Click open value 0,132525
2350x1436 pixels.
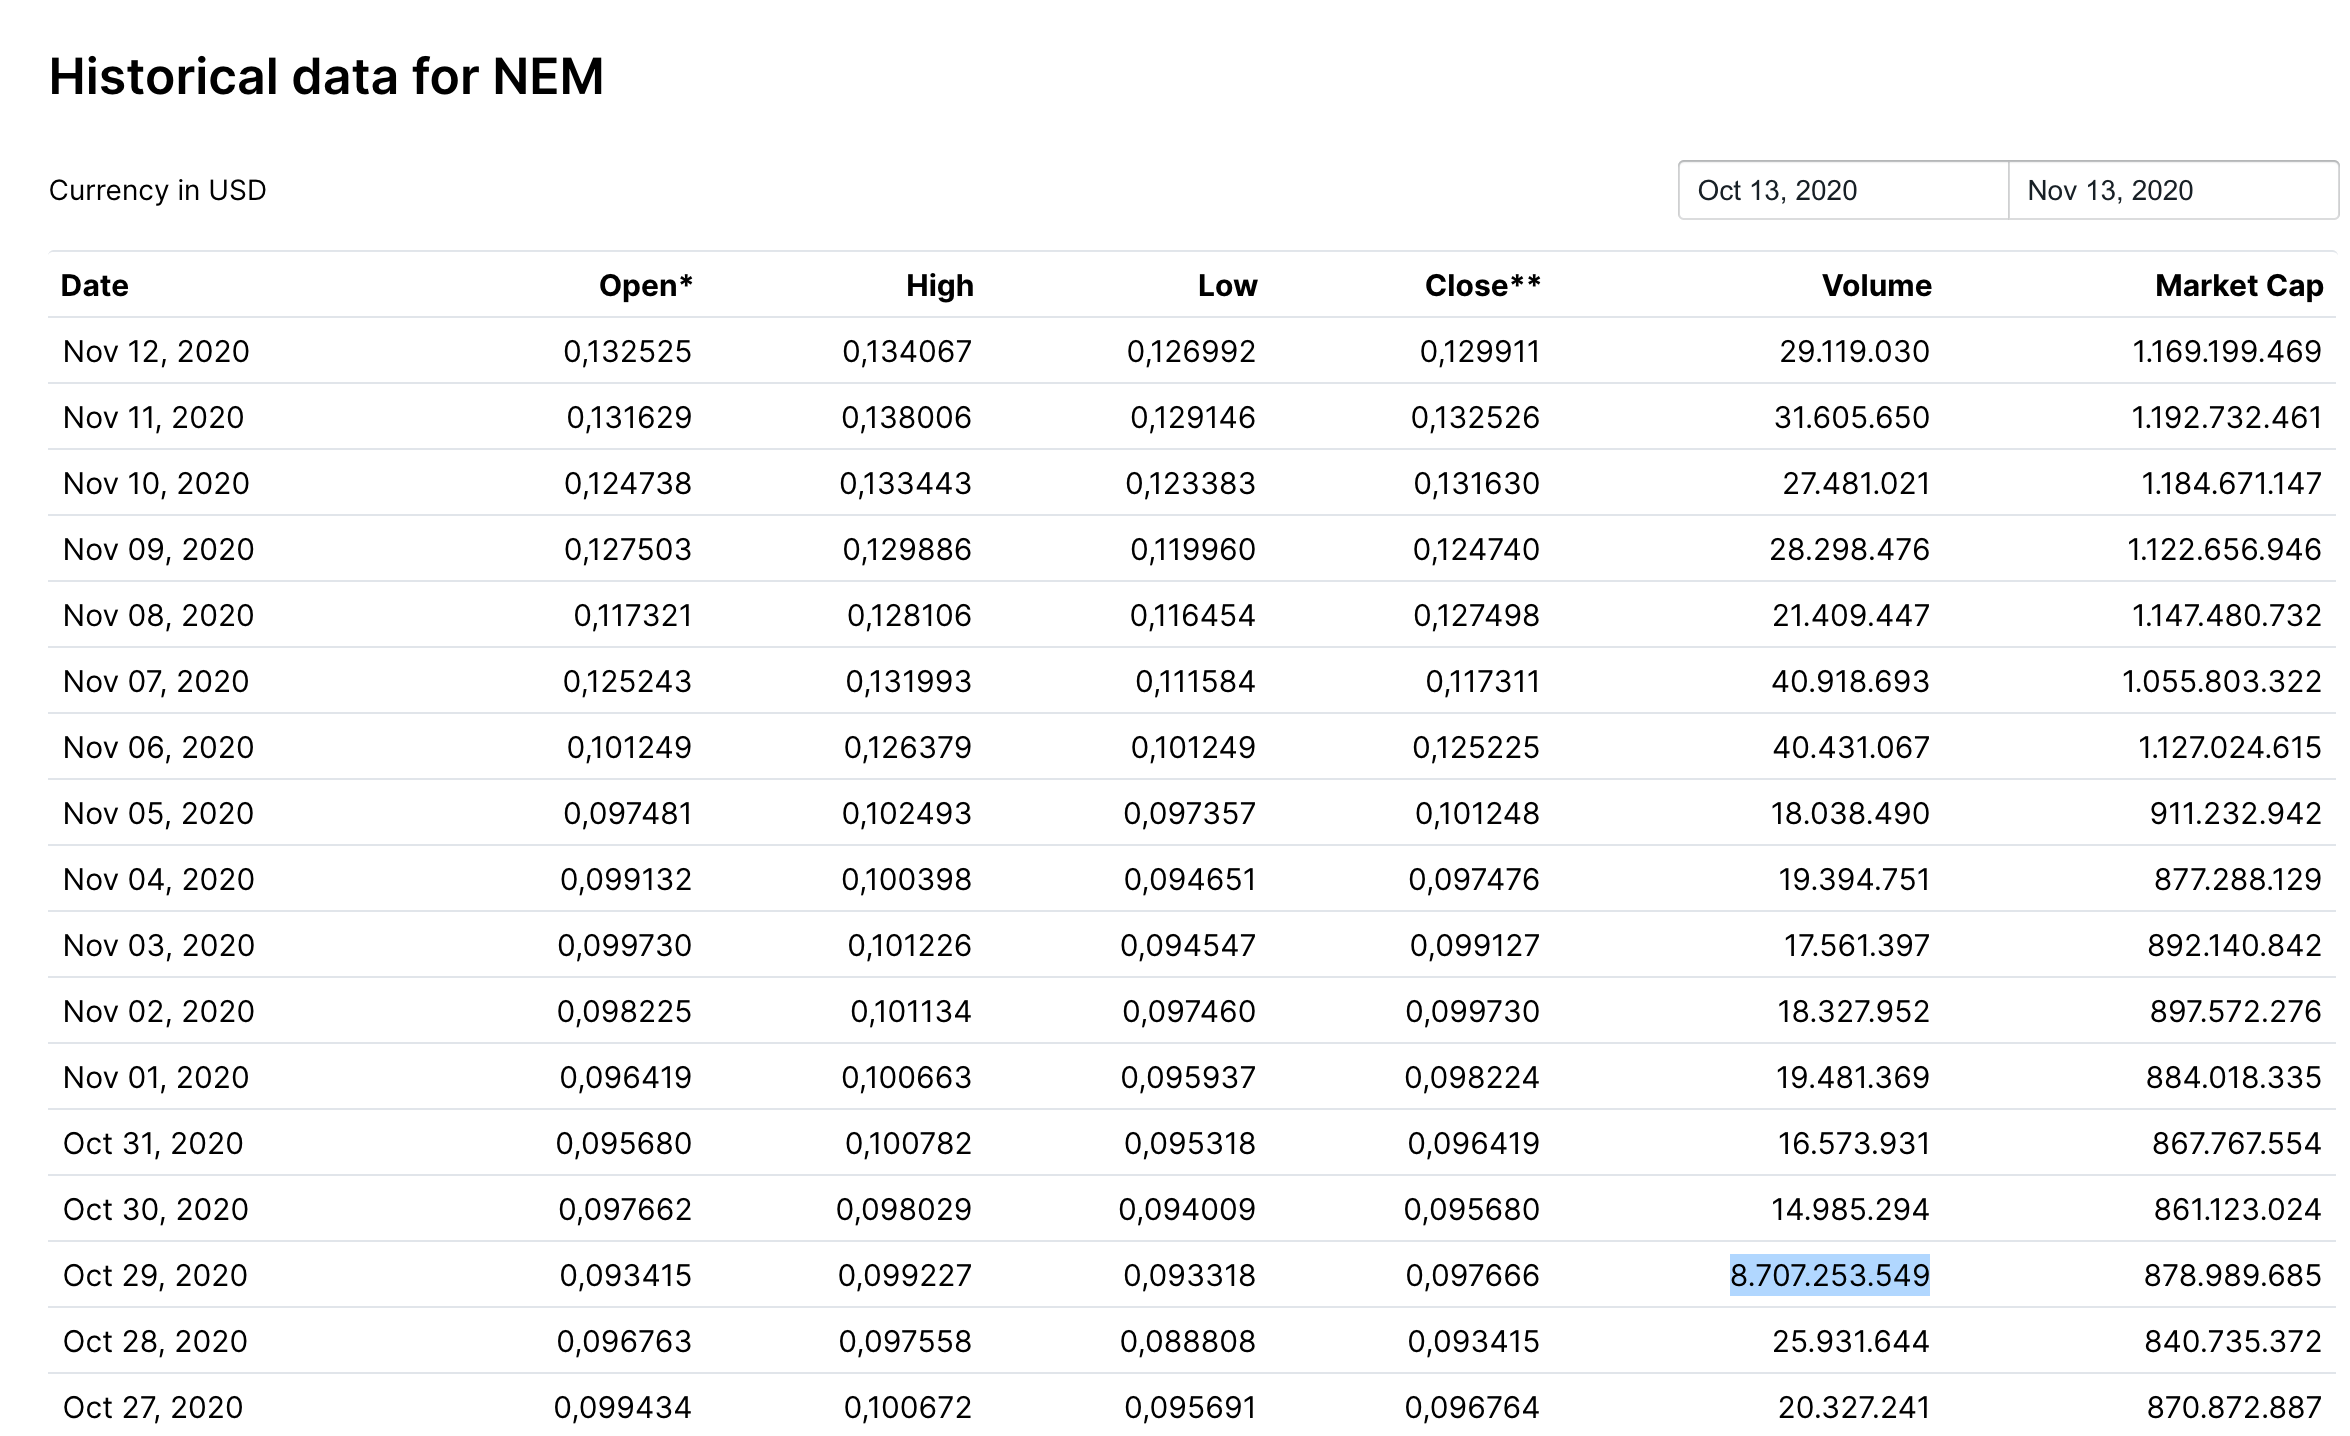(627, 352)
